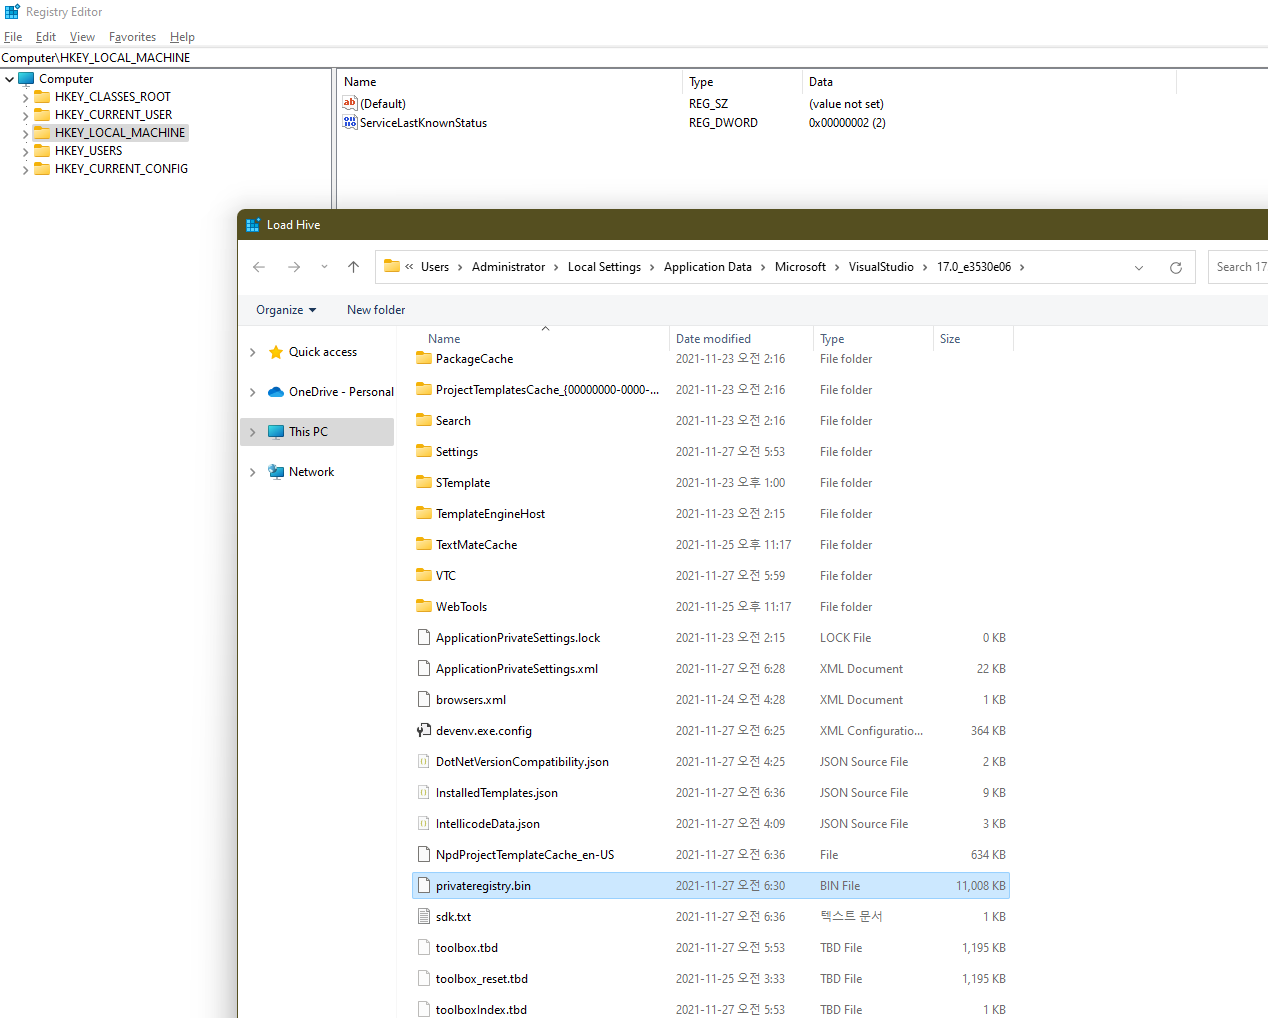Image resolution: width=1268 pixels, height=1018 pixels.
Task: Click the HKEY_CLASSES_ROOT folder icon
Action: [42, 97]
